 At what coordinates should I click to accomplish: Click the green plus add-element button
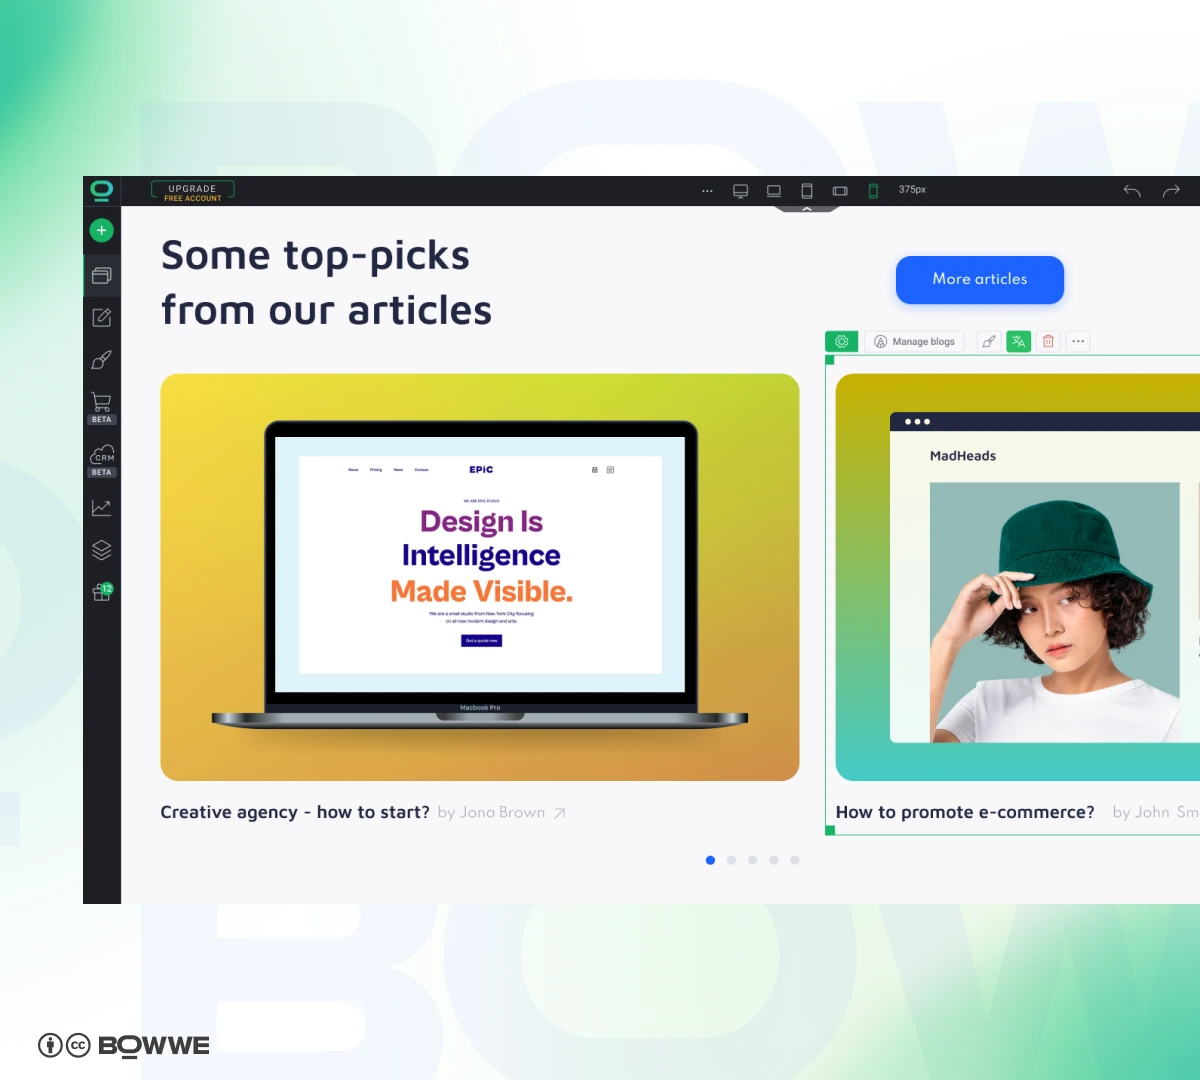click(101, 231)
